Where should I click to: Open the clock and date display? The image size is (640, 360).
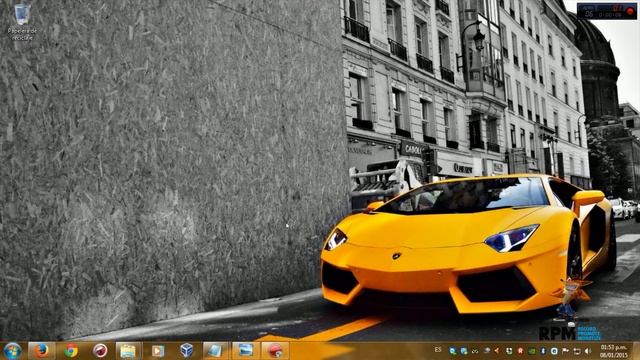614,351
